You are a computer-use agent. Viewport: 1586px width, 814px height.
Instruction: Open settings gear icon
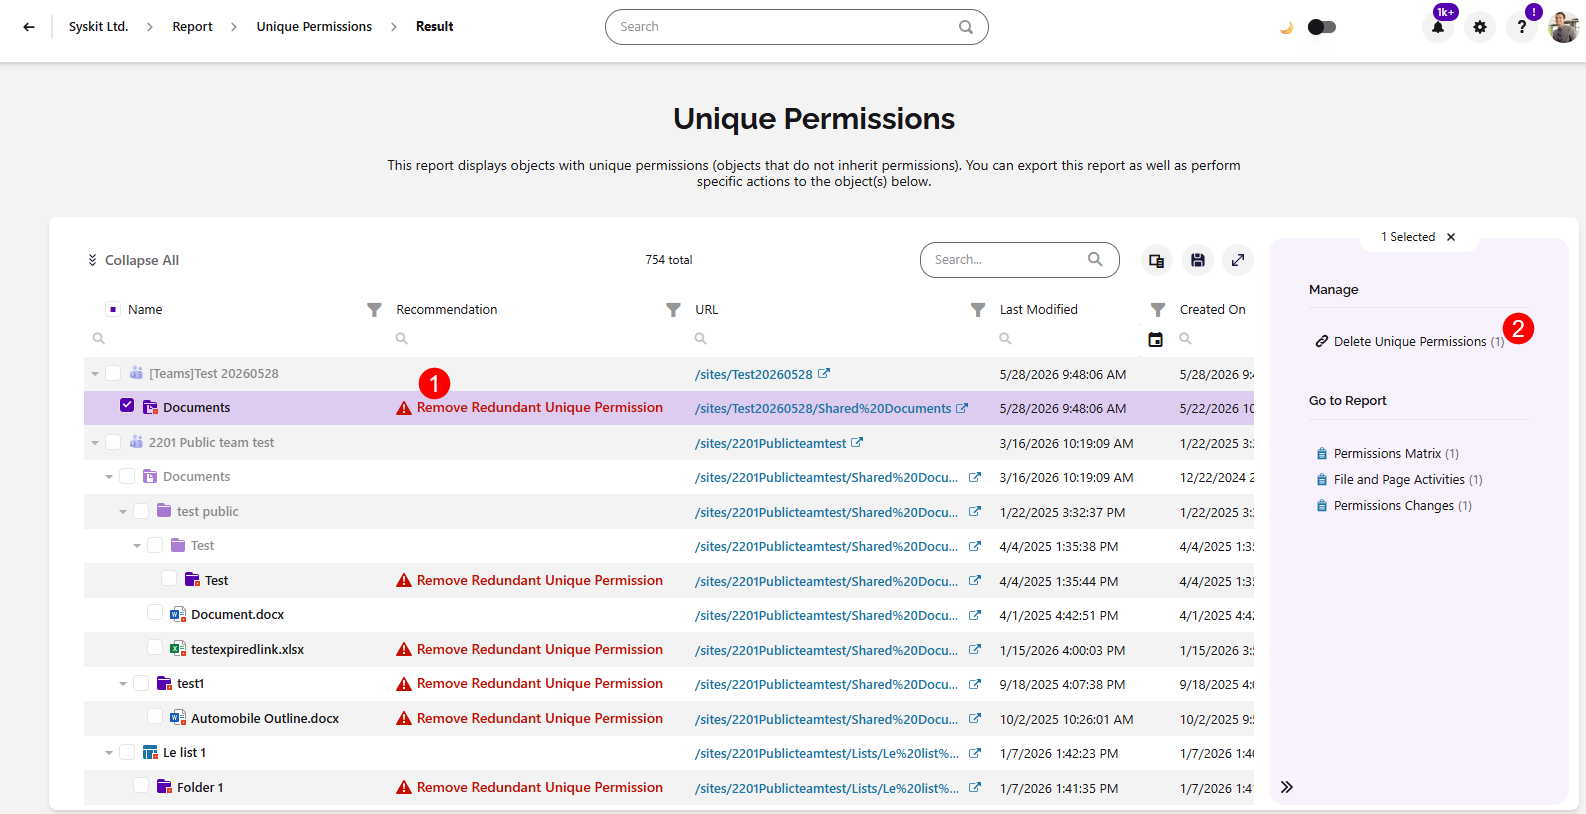[1480, 27]
